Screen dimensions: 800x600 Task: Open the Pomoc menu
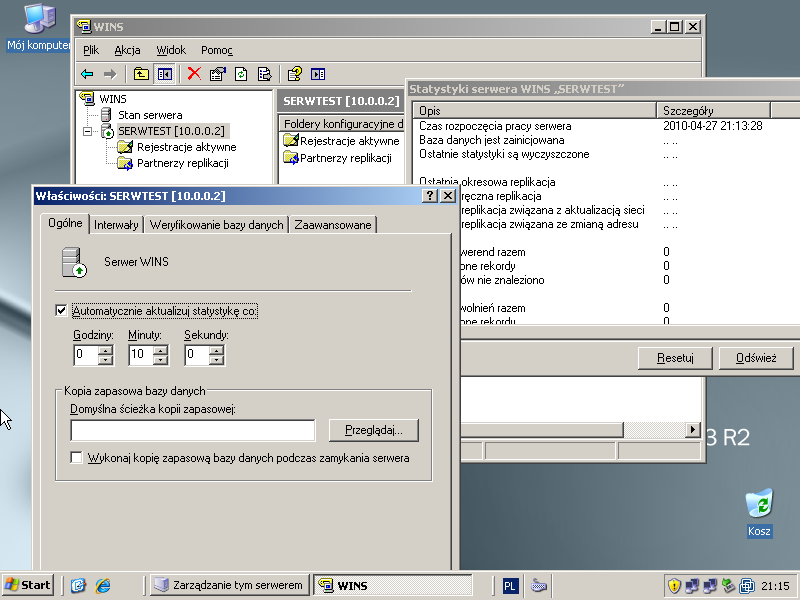(217, 50)
